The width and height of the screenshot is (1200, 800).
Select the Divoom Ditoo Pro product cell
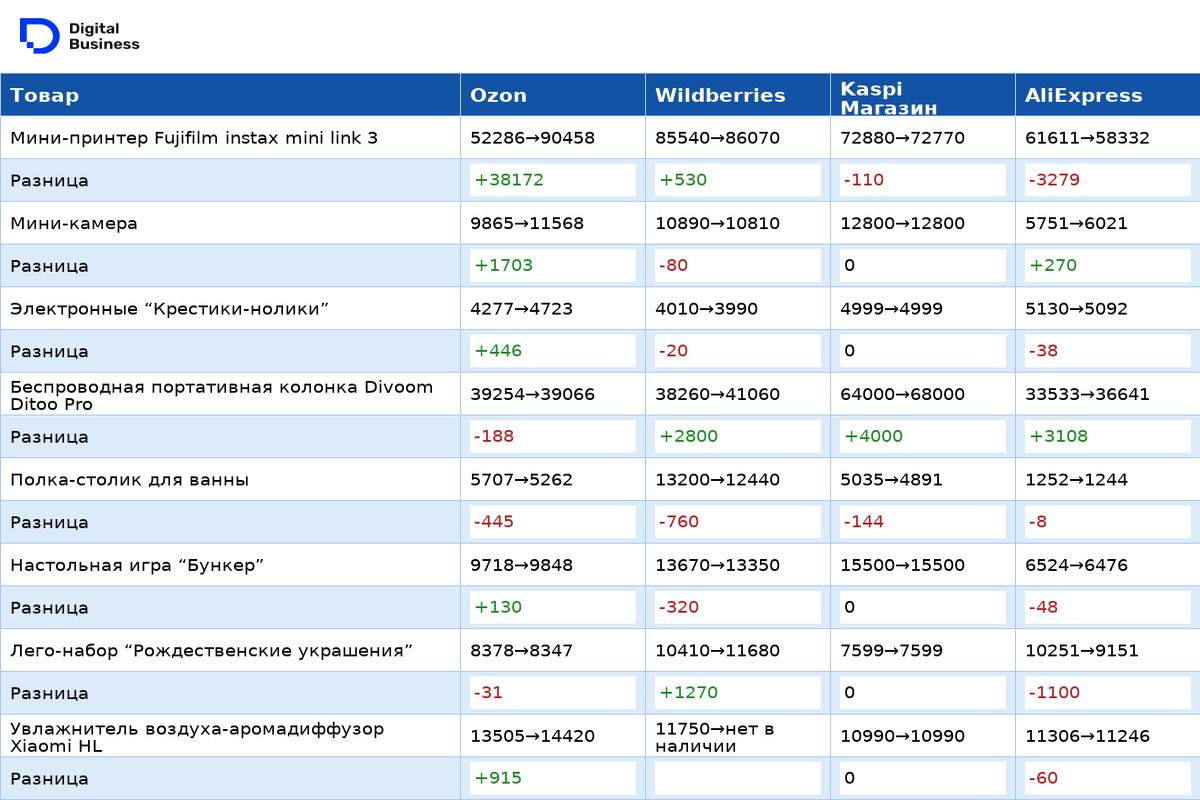coord(221,395)
